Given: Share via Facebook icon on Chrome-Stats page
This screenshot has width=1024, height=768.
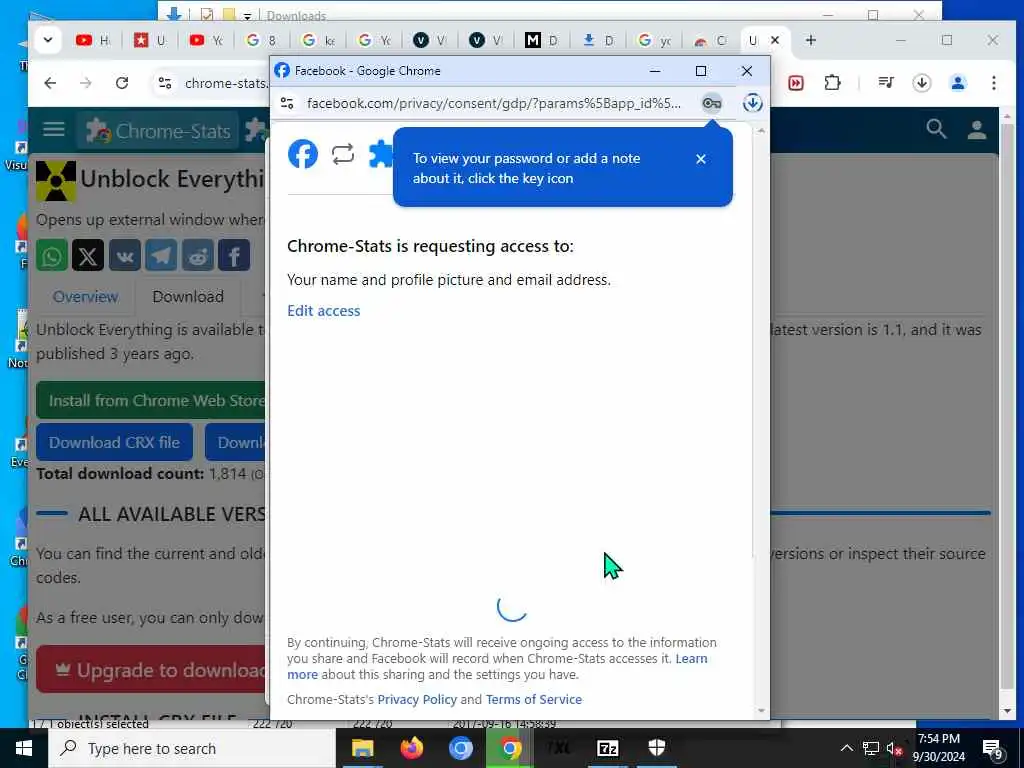Looking at the screenshot, I should [x=234, y=255].
